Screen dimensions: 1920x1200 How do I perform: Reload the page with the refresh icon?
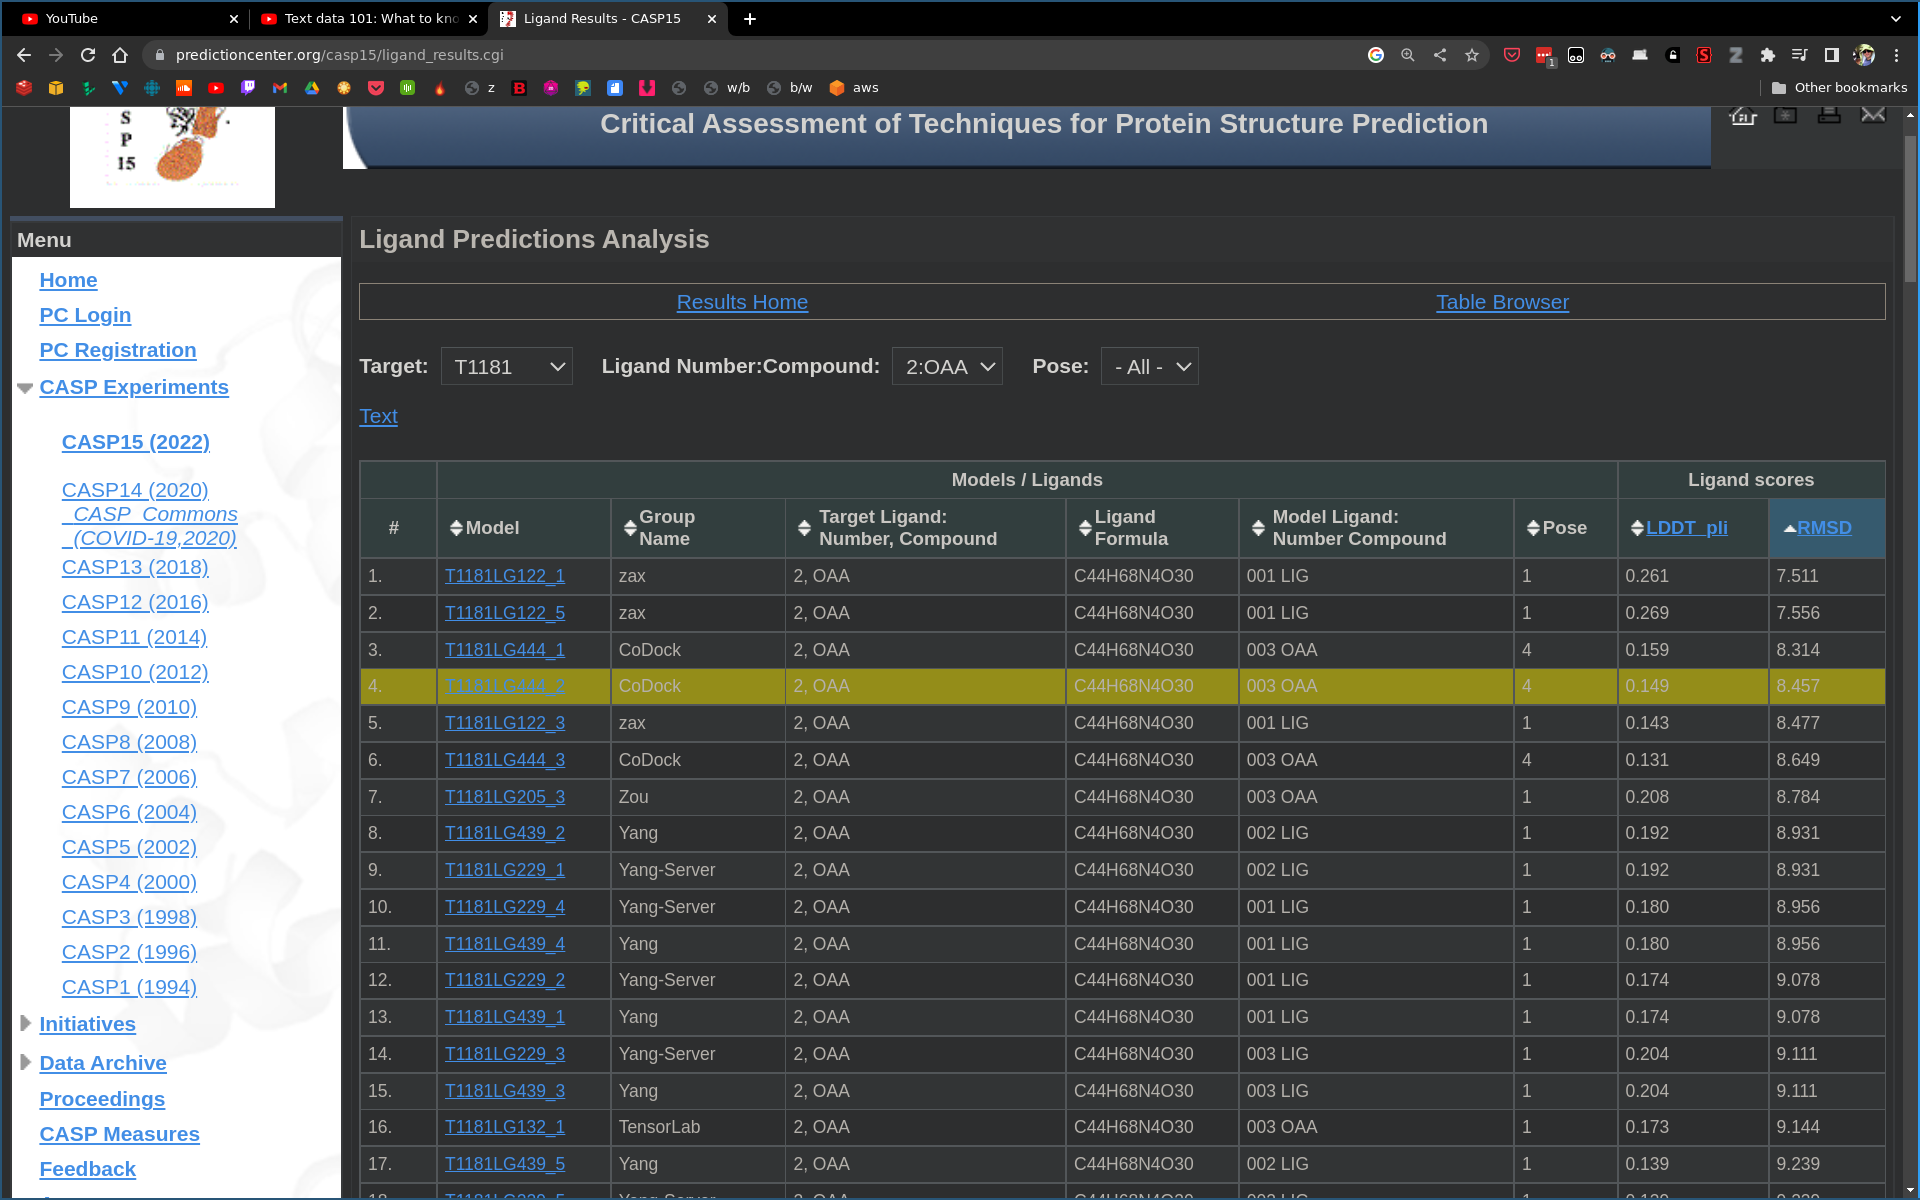(x=88, y=55)
